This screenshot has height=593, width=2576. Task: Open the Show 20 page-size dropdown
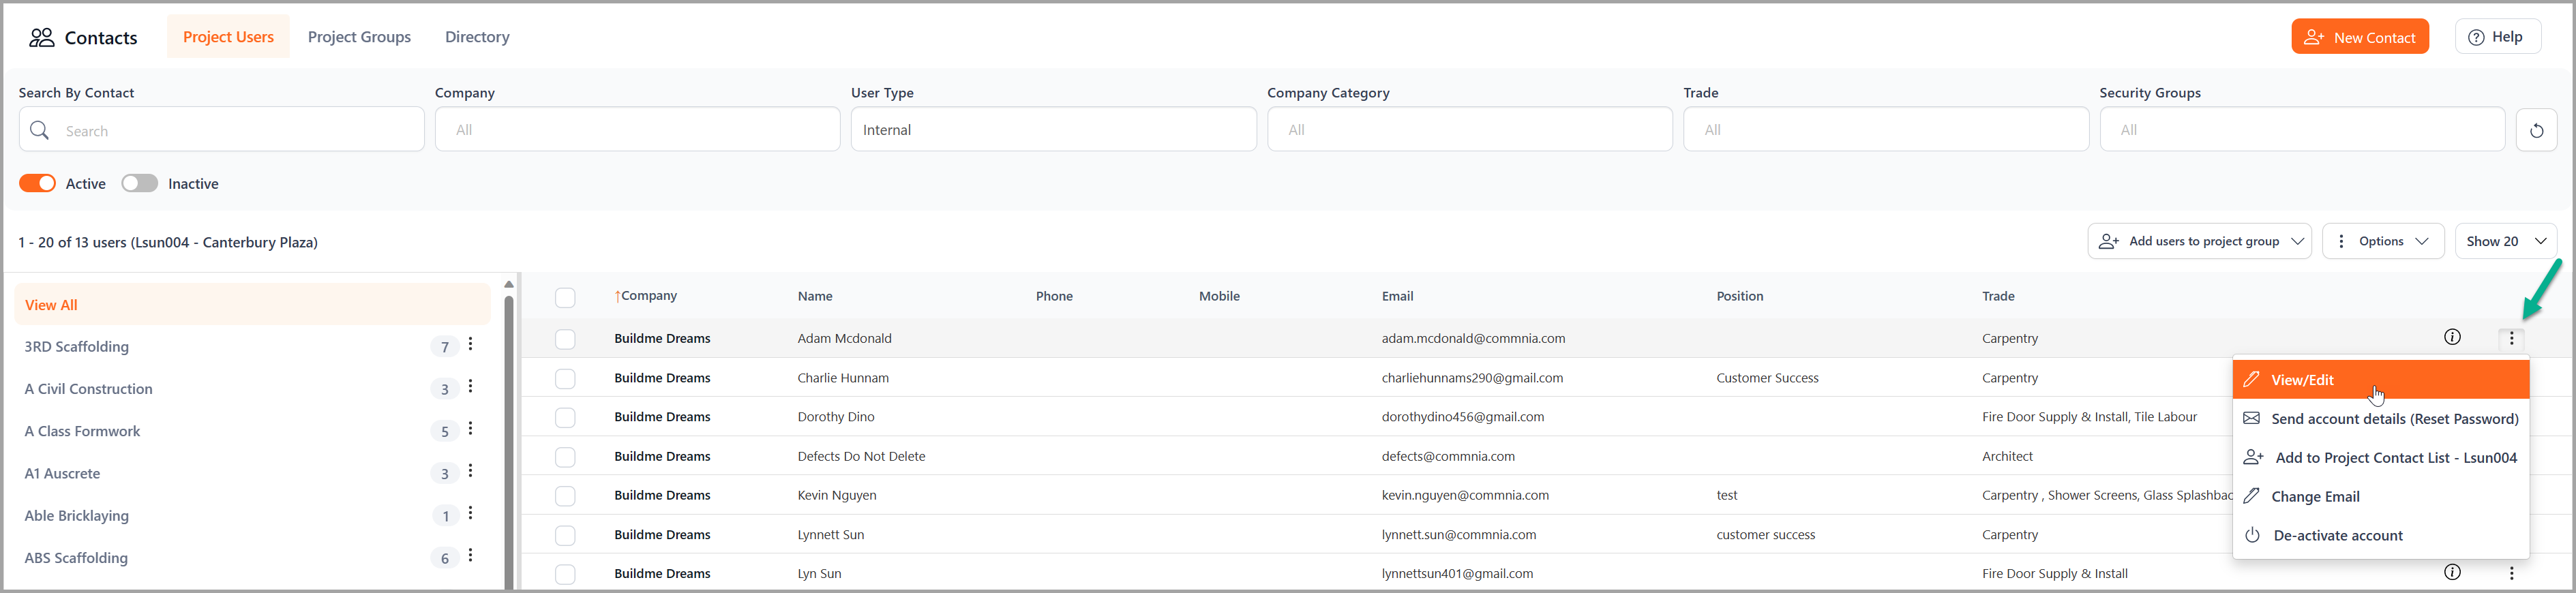[x=2505, y=241]
